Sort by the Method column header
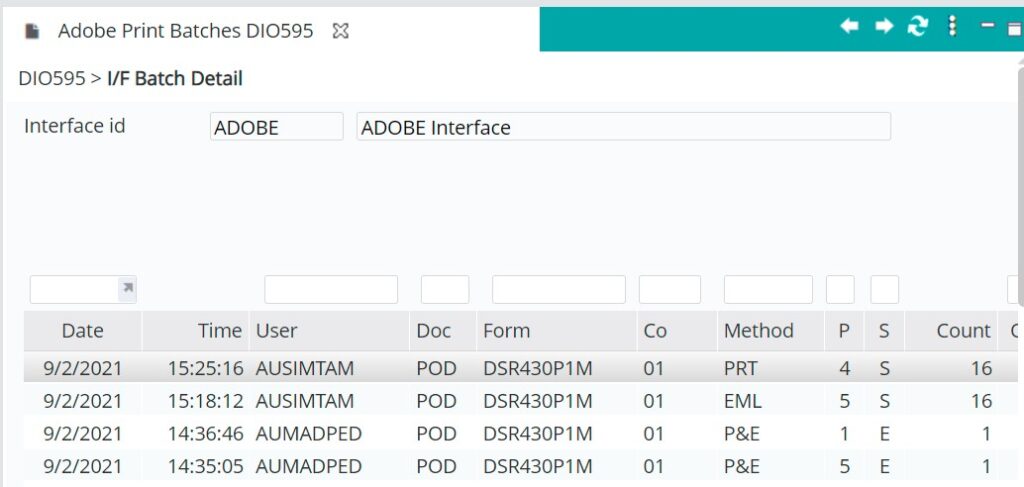1024x487 pixels. [771, 331]
